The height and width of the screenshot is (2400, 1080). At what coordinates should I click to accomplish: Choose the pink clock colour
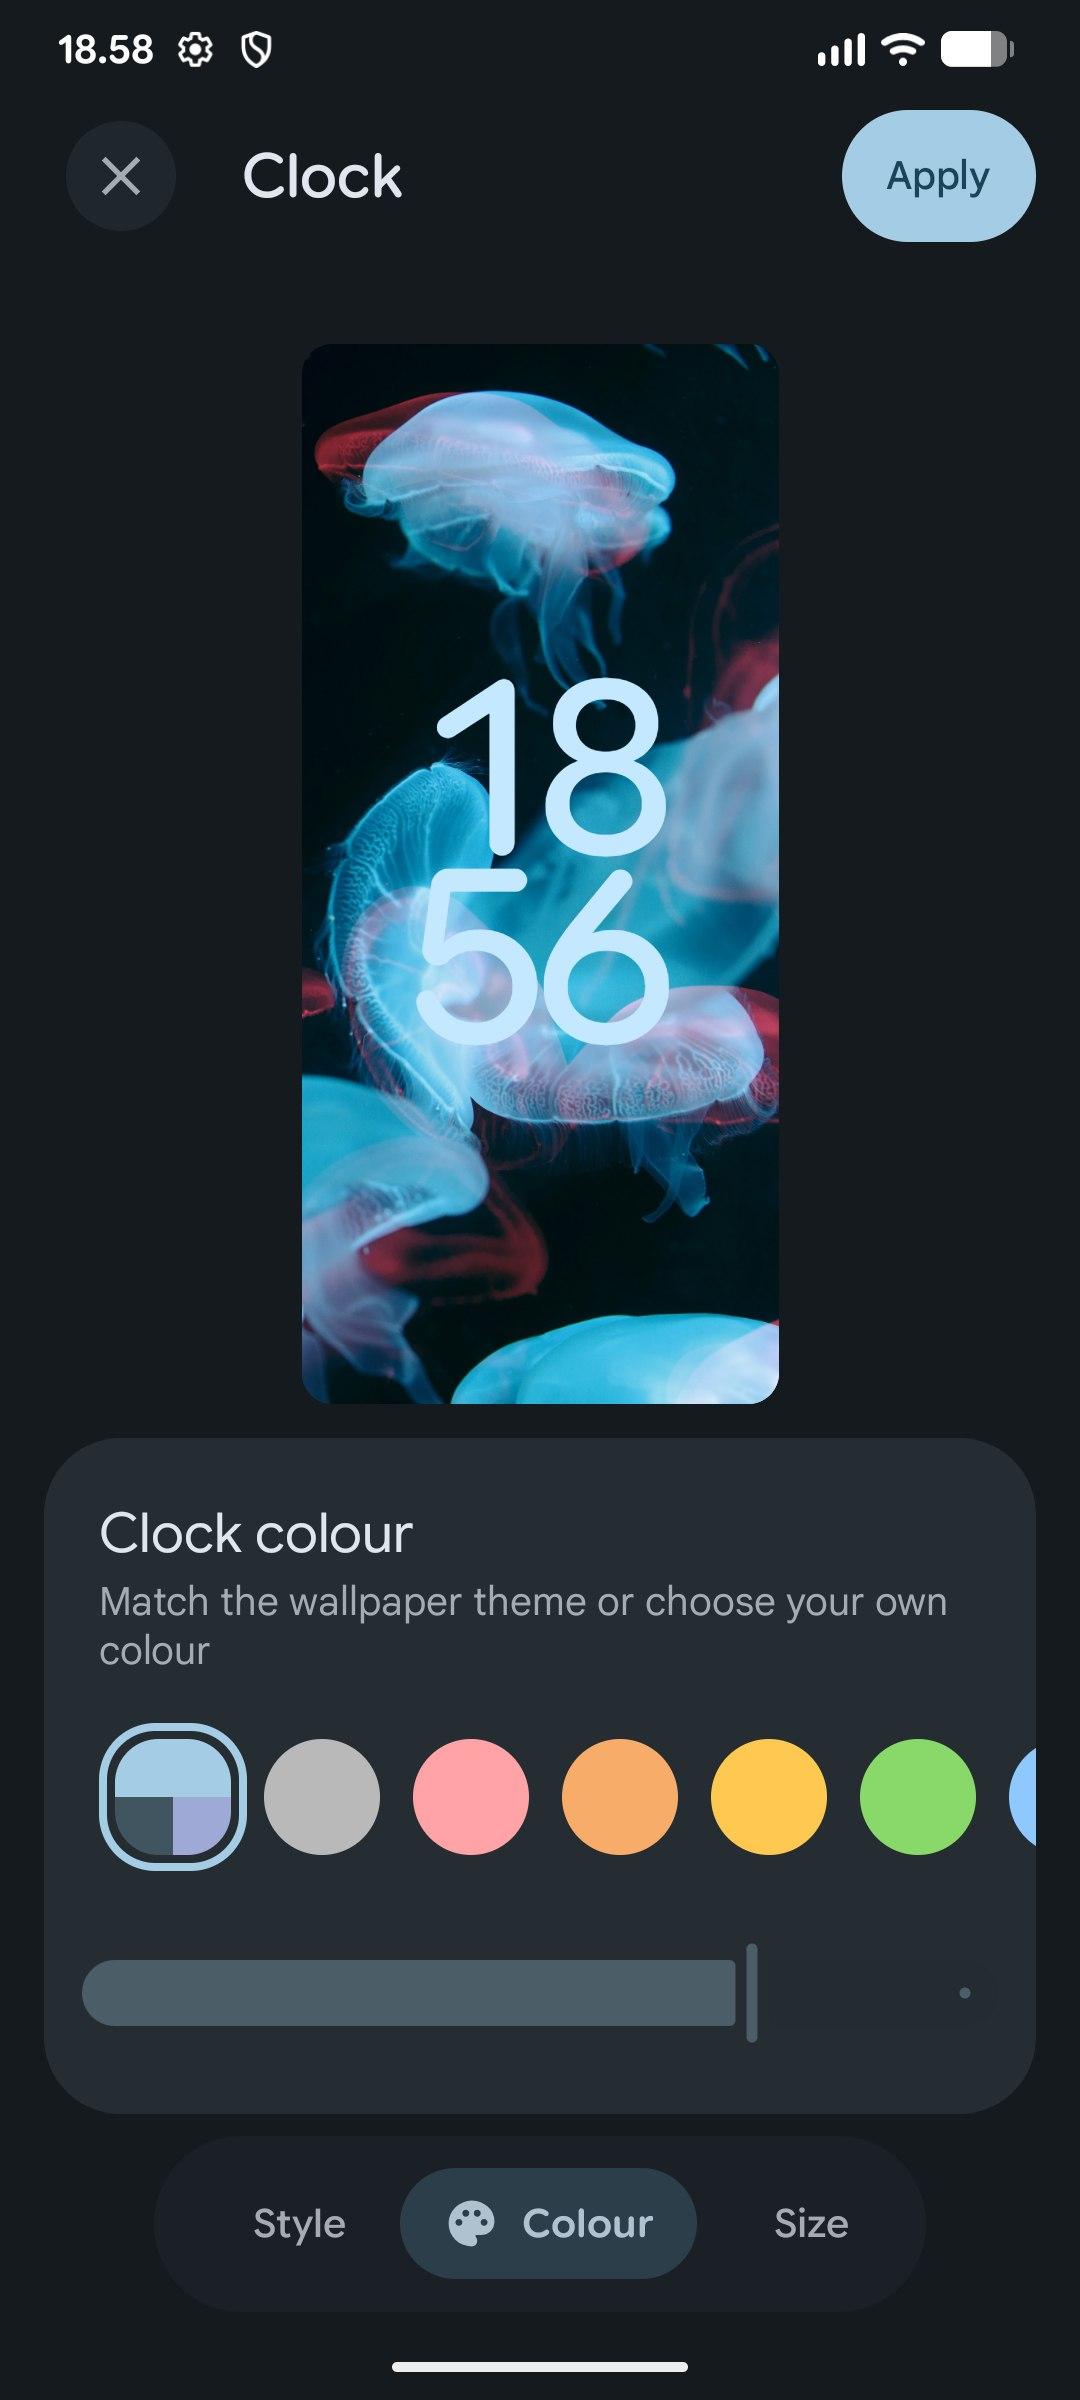(x=471, y=1797)
